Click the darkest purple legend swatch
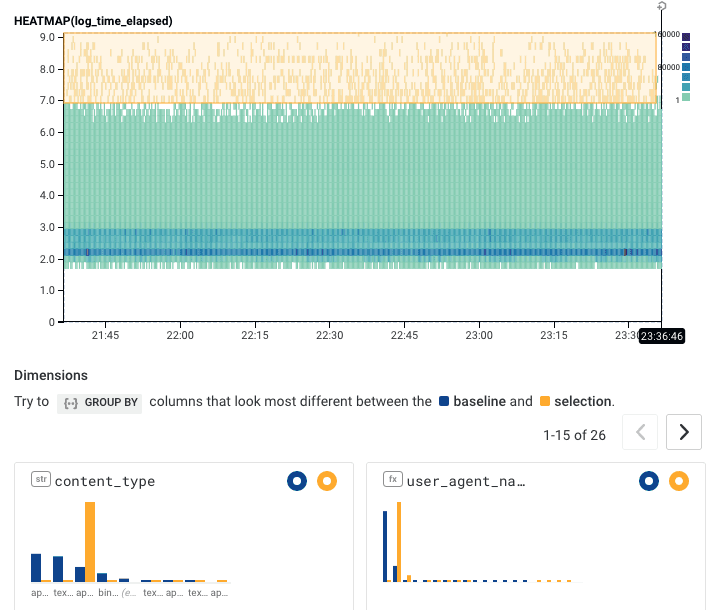Screen dimensions: 720x610 tap(686, 37)
